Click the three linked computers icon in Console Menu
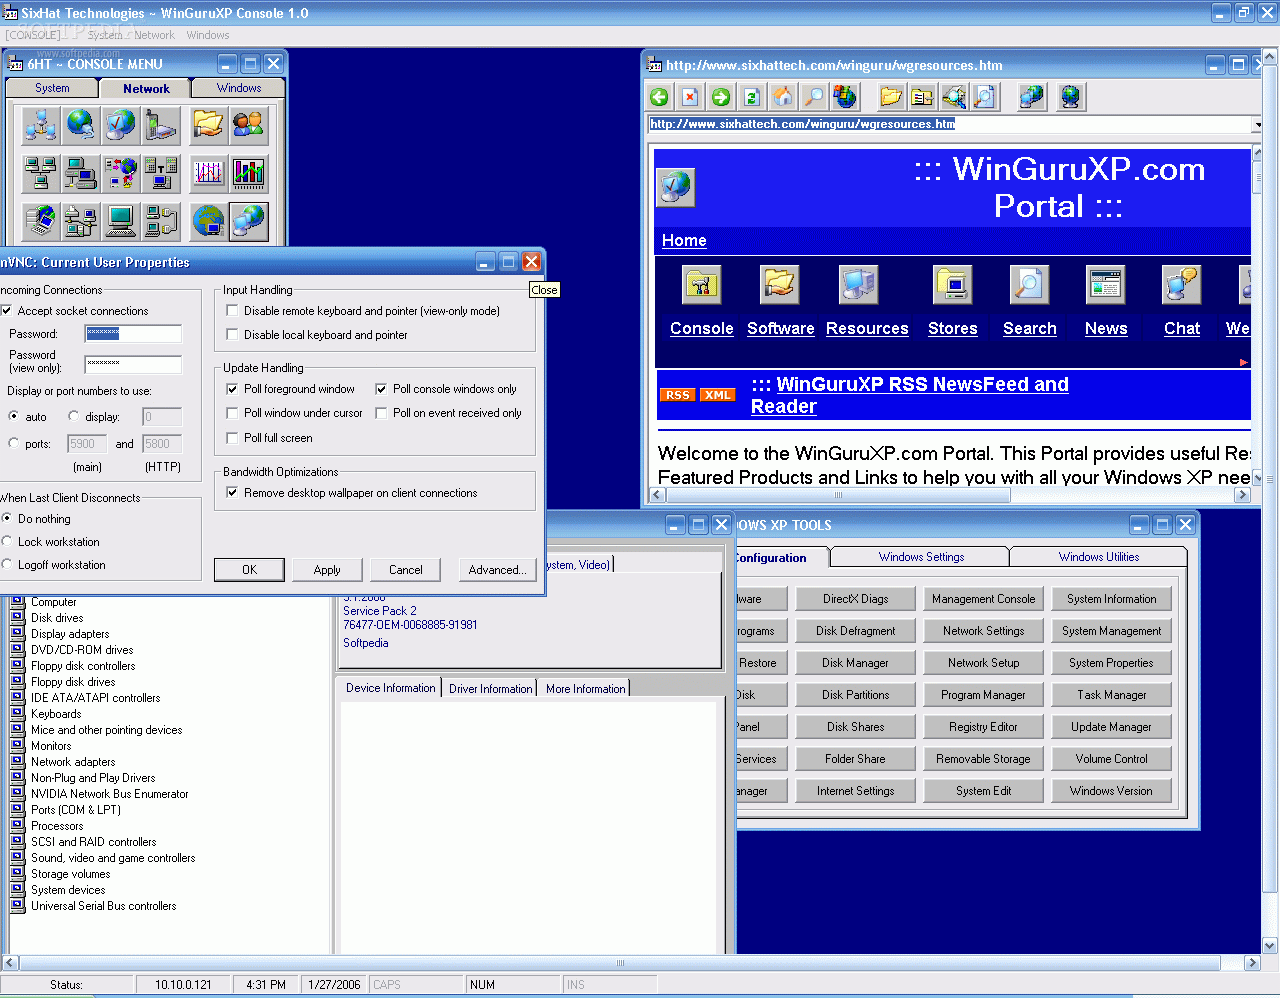 (x=40, y=173)
